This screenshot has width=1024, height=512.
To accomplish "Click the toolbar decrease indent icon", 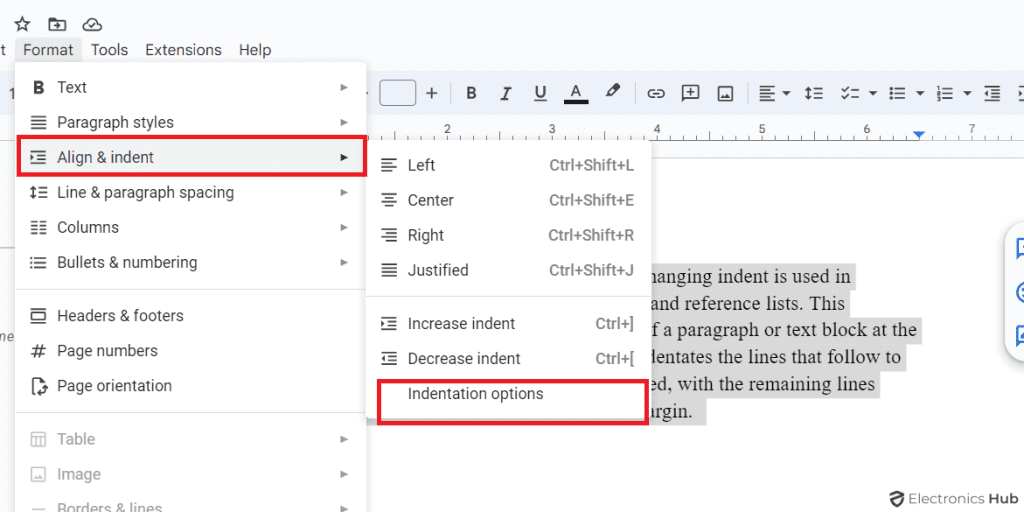I will [x=993, y=93].
